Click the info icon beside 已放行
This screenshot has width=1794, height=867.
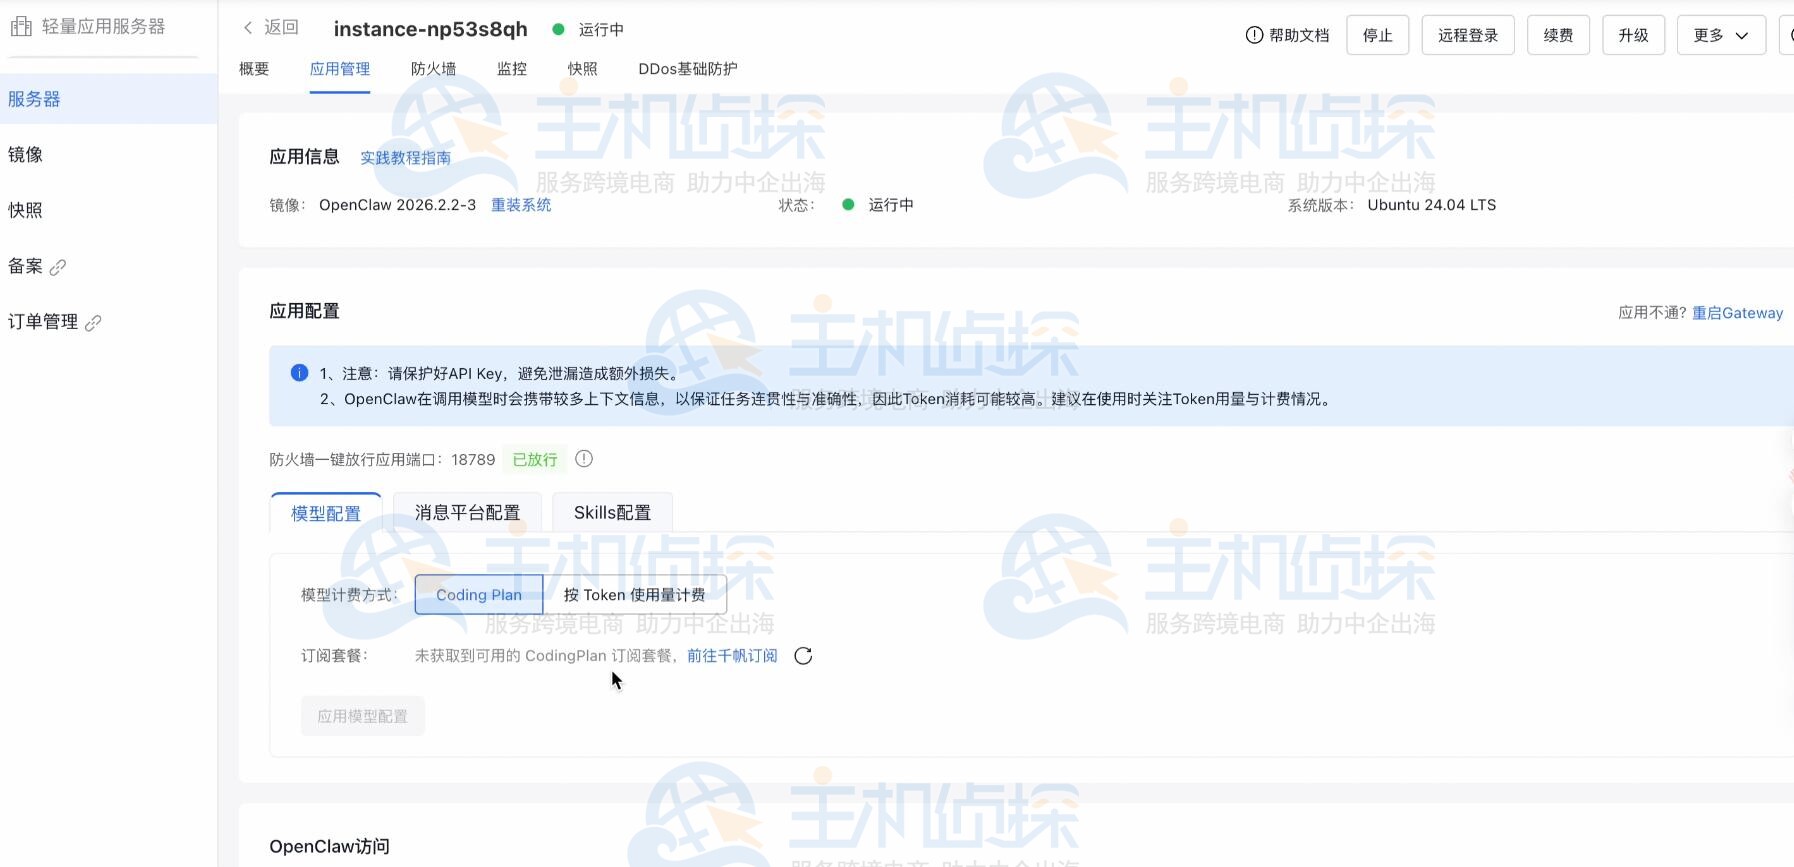pyautogui.click(x=584, y=459)
